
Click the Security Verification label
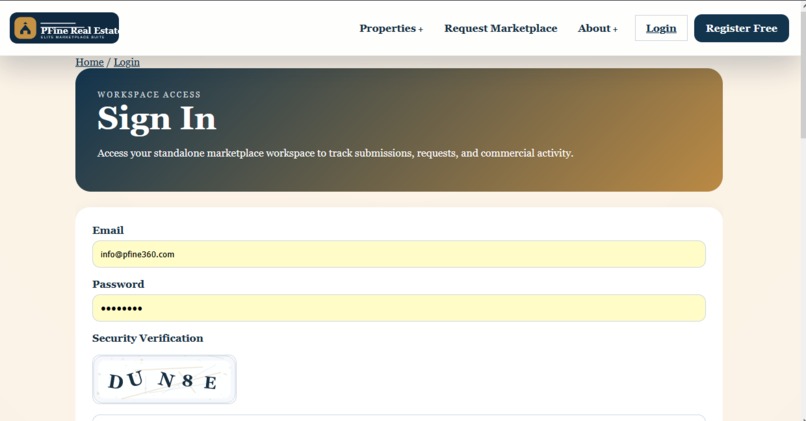point(148,338)
